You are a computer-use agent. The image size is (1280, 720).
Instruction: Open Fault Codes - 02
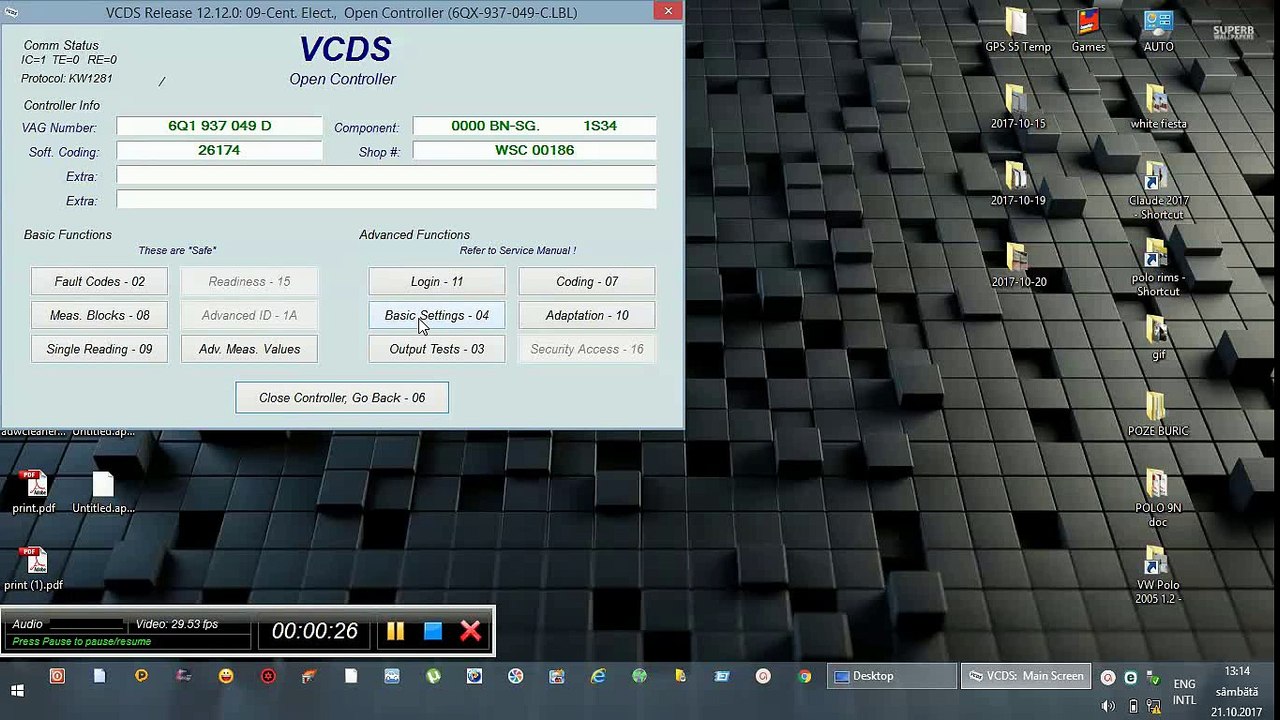tap(99, 282)
